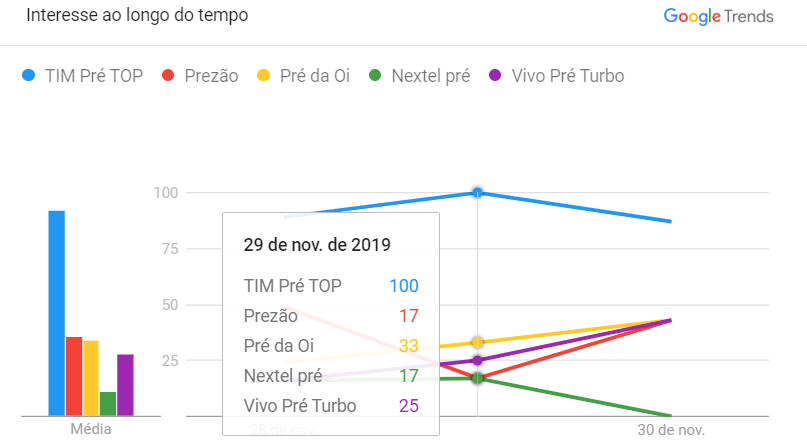Click the 30 de nov. axis label
Image resolution: width=807 pixels, height=445 pixels.
671,429
